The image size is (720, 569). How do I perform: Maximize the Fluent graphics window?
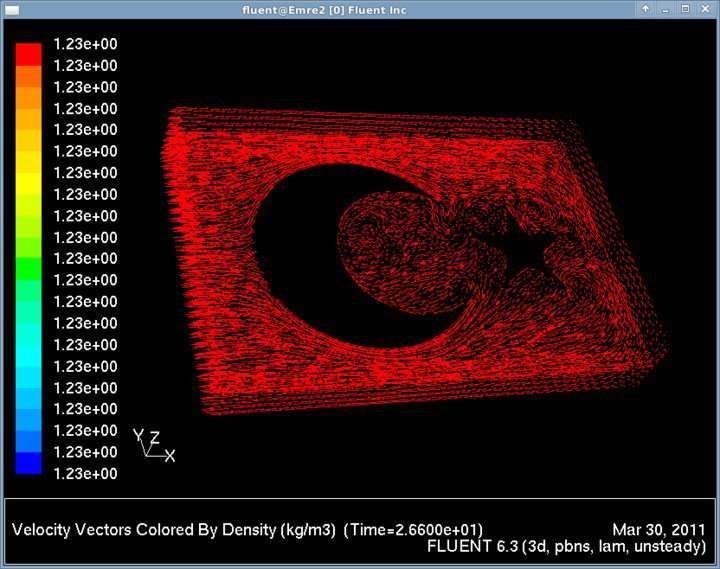tap(685, 9)
